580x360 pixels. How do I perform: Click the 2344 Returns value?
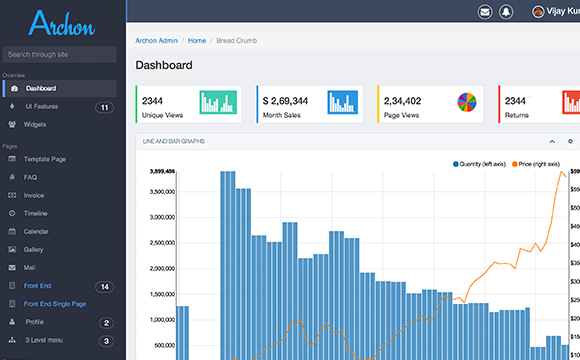515,101
